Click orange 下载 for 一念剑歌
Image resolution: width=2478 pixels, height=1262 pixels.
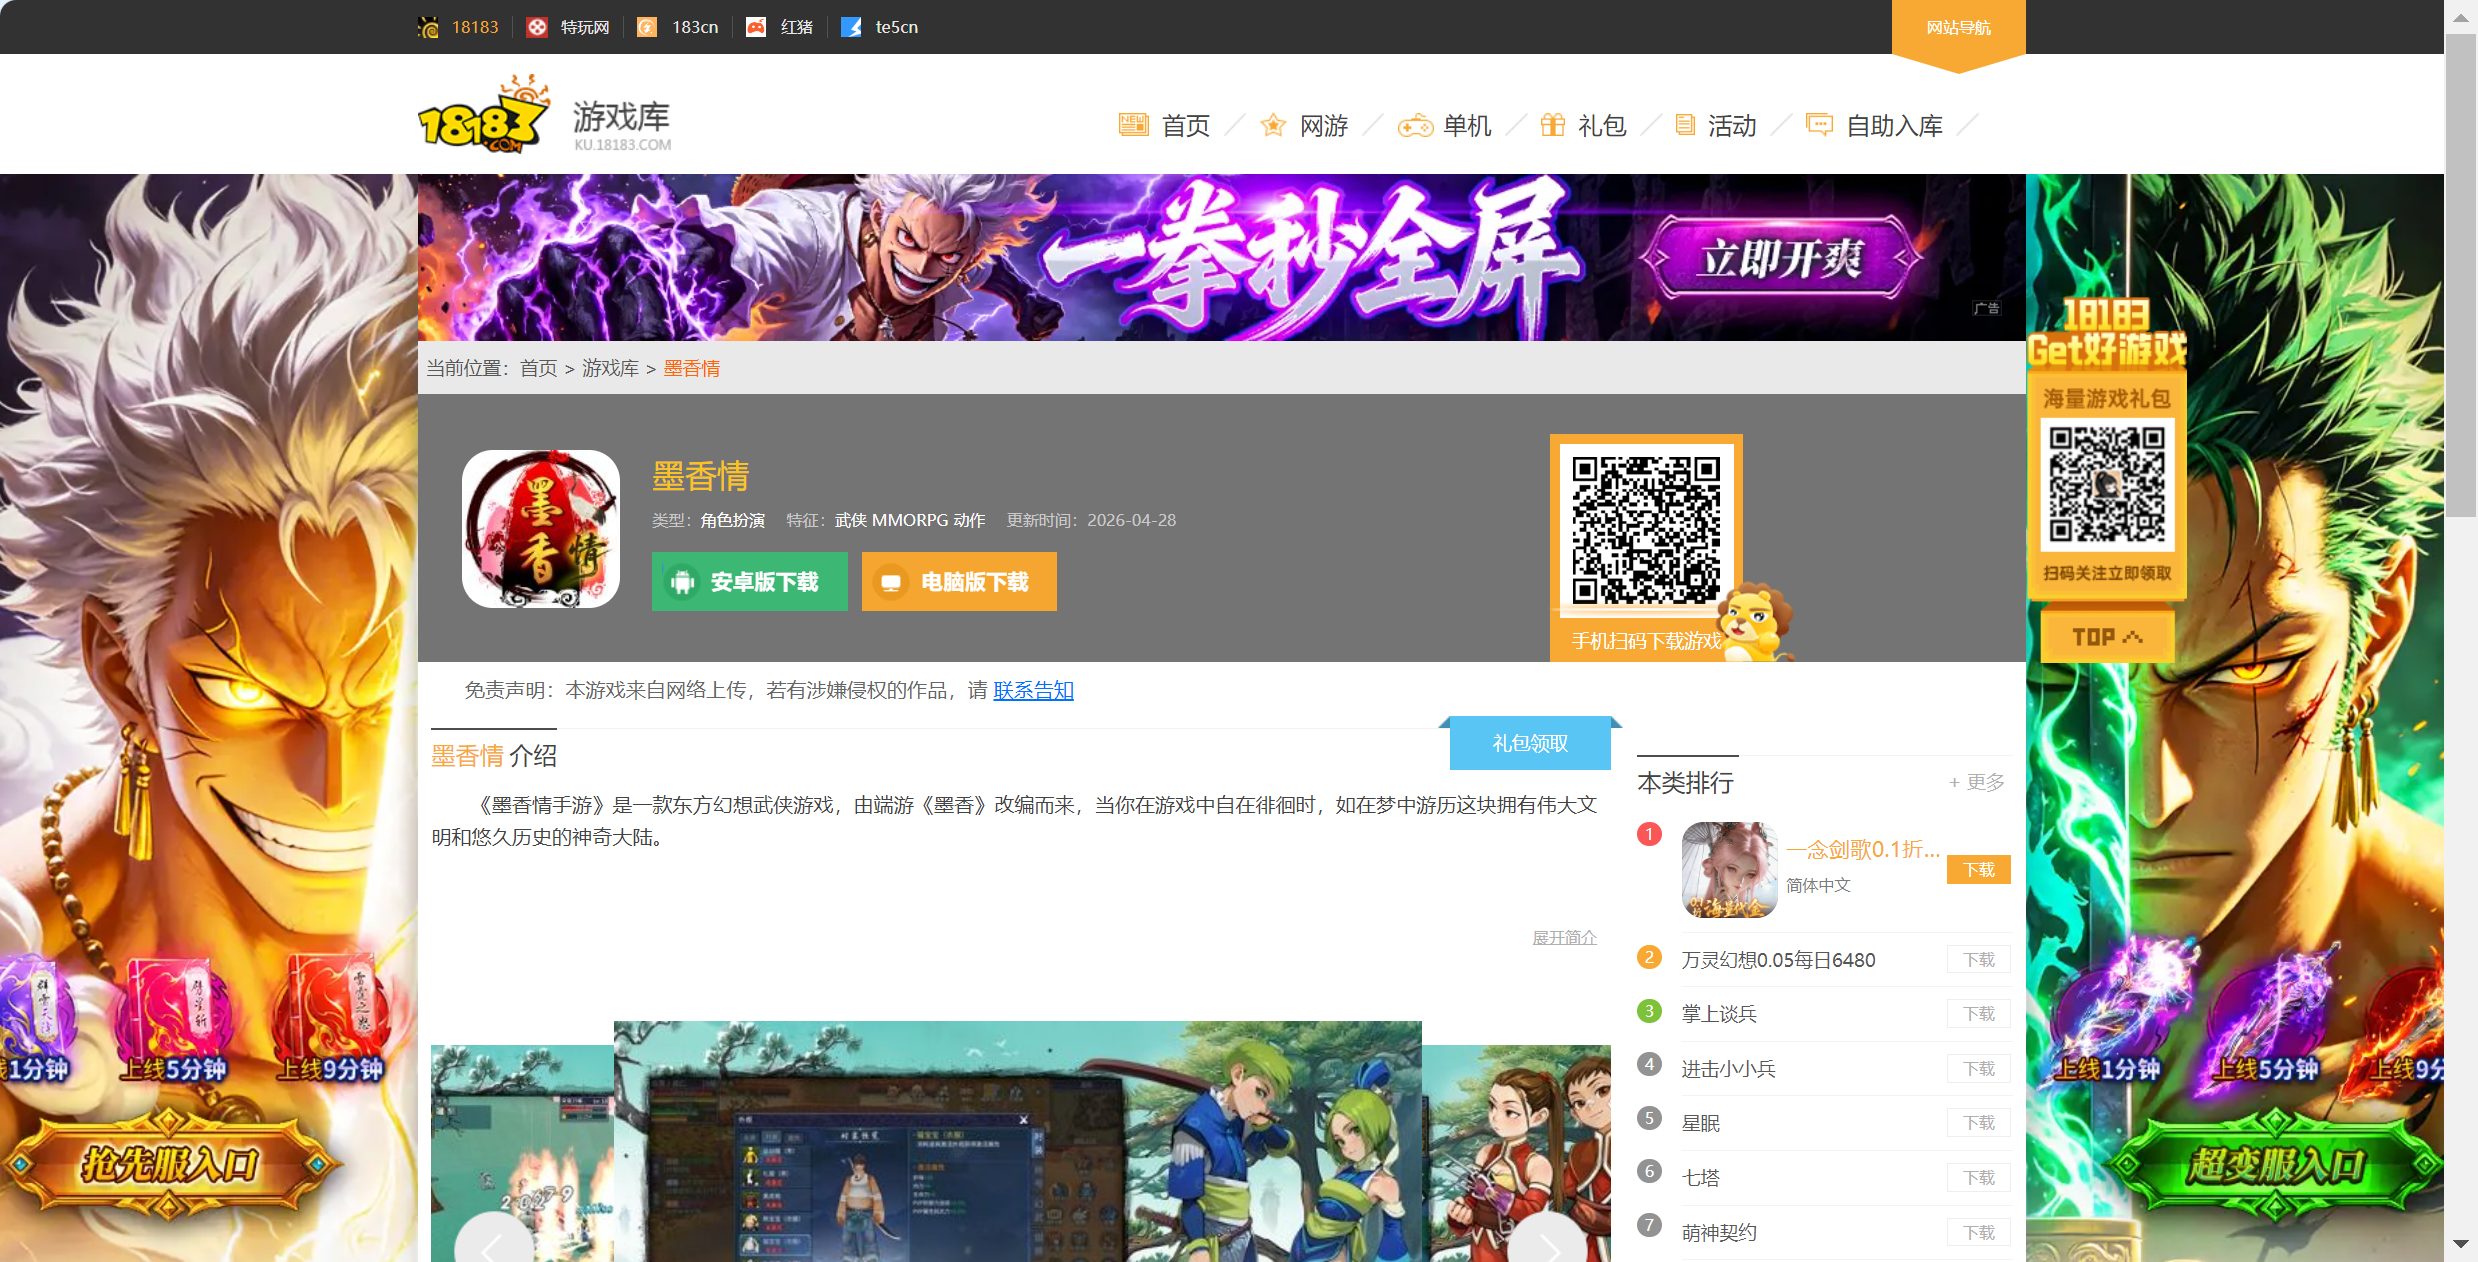pyautogui.click(x=1978, y=869)
